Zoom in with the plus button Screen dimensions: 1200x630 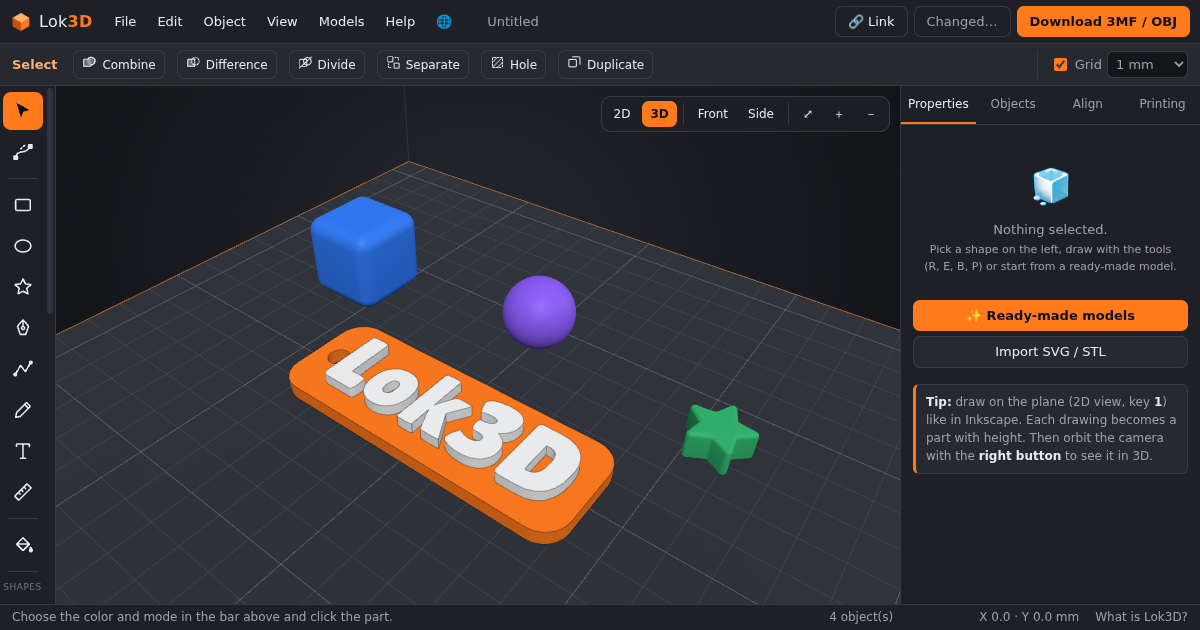pyautogui.click(x=839, y=114)
